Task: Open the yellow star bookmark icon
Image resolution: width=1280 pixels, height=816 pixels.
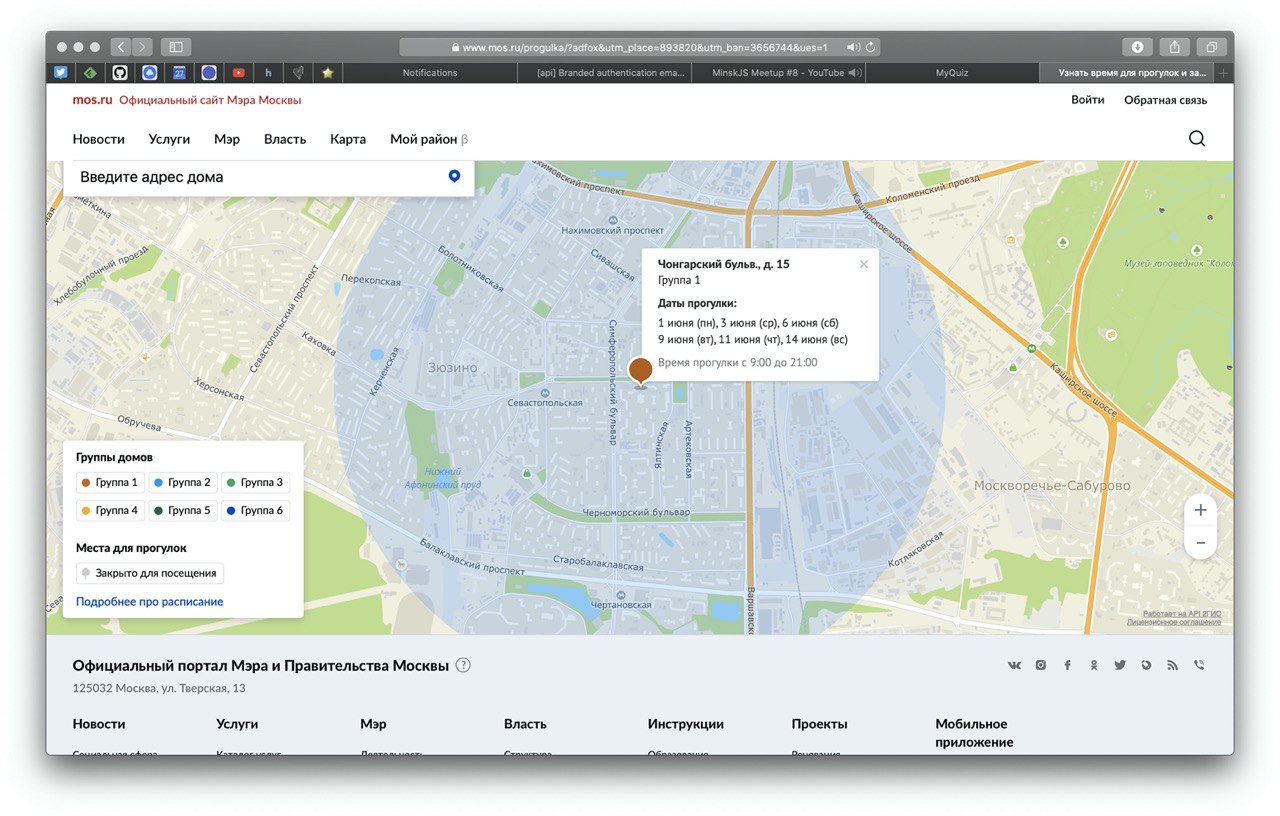Action: tap(327, 73)
